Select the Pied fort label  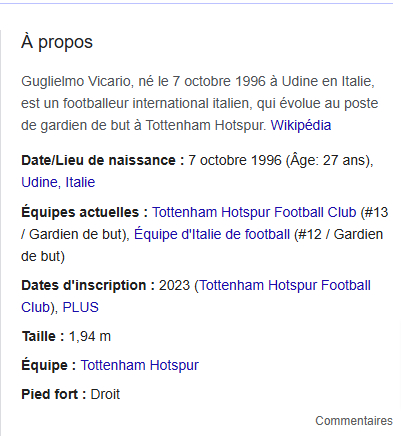[54, 394]
